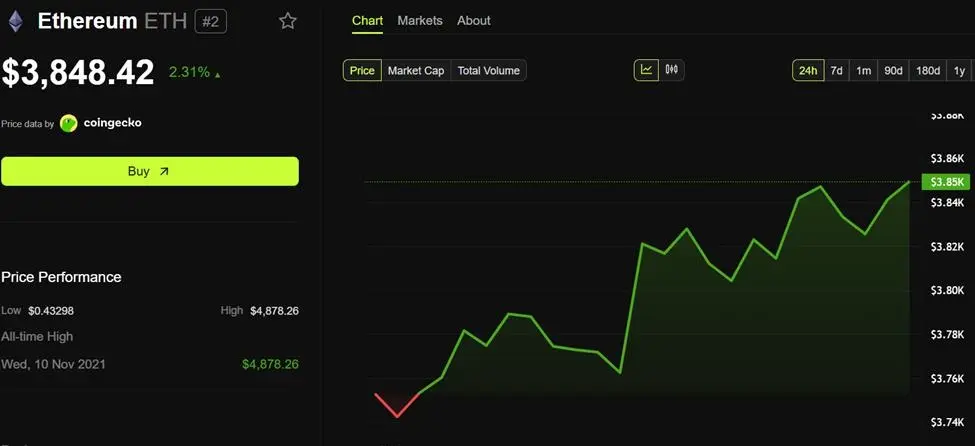Click the $3.80K axis label
Screen dimensions: 975x446
[947, 290]
